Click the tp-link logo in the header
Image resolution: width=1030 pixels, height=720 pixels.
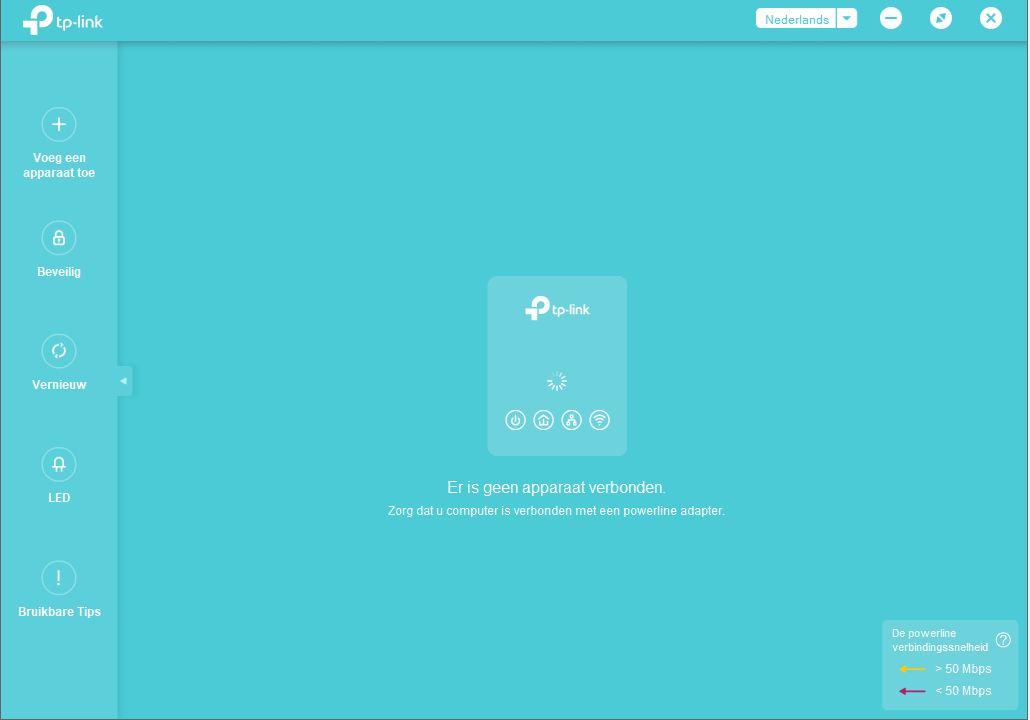(x=62, y=20)
